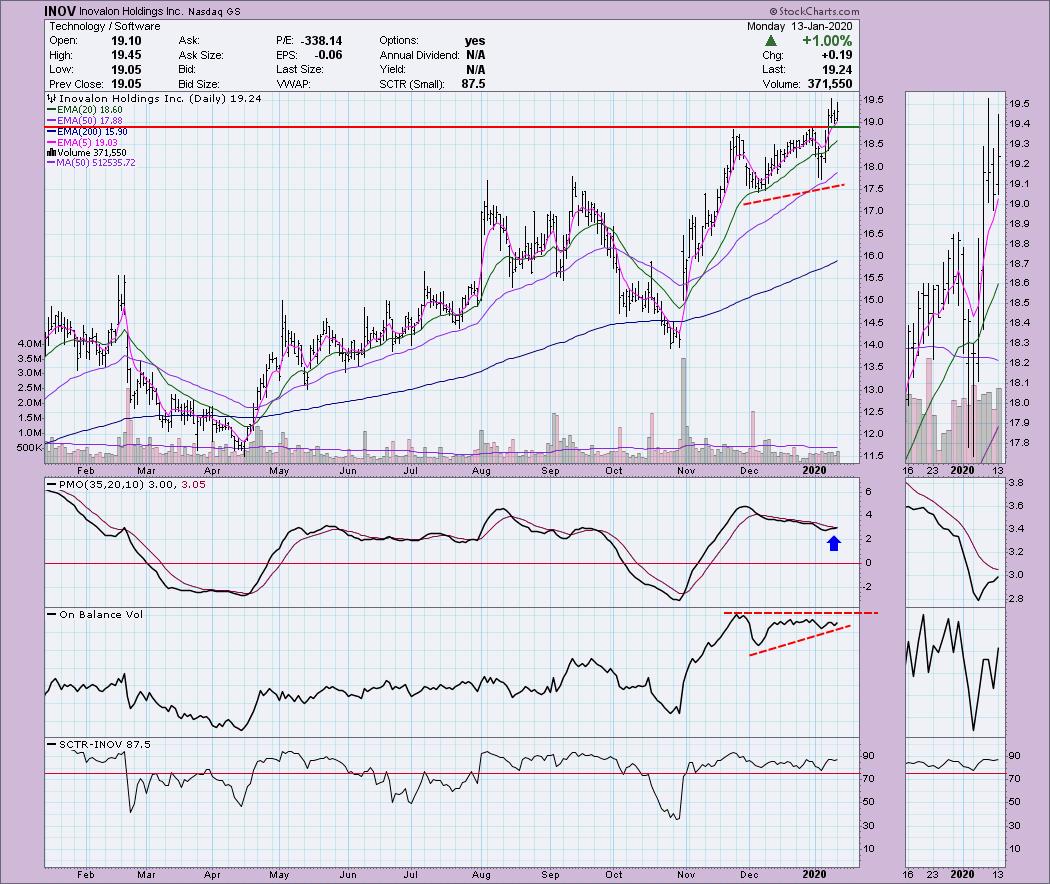Click the 14.0 price axis label
1050x884 pixels.
[x=873, y=344]
